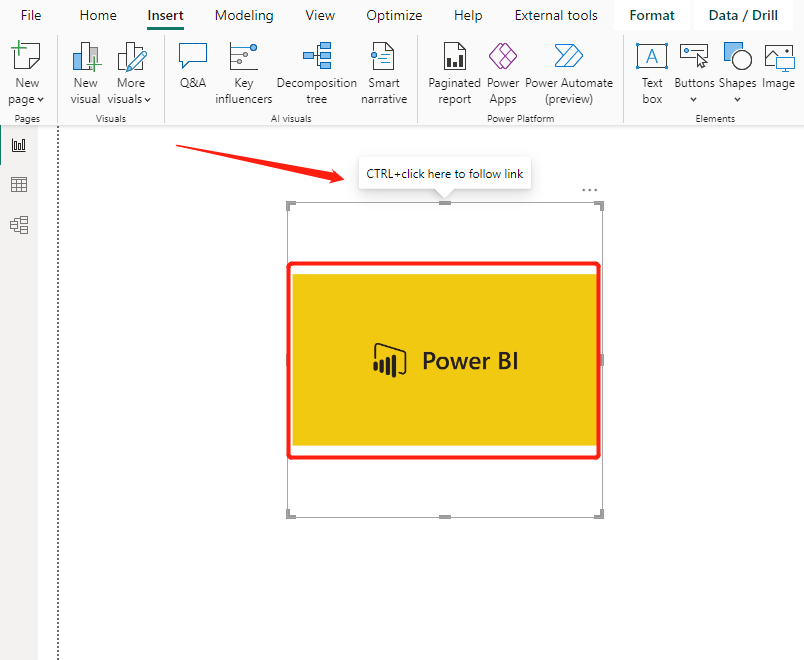Switch to Report view in sidebar

click(x=19, y=145)
